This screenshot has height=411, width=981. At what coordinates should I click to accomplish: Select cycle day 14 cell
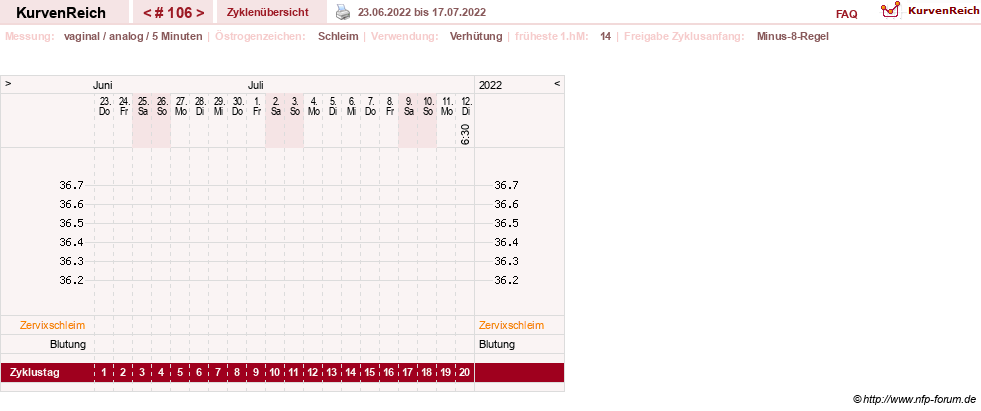coord(351,373)
